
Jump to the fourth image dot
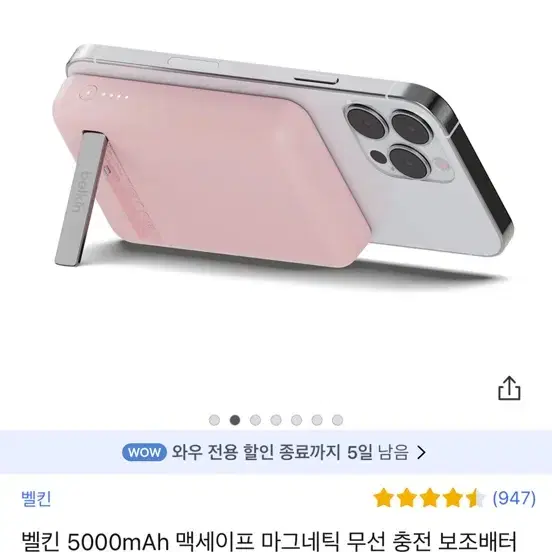tap(276, 420)
